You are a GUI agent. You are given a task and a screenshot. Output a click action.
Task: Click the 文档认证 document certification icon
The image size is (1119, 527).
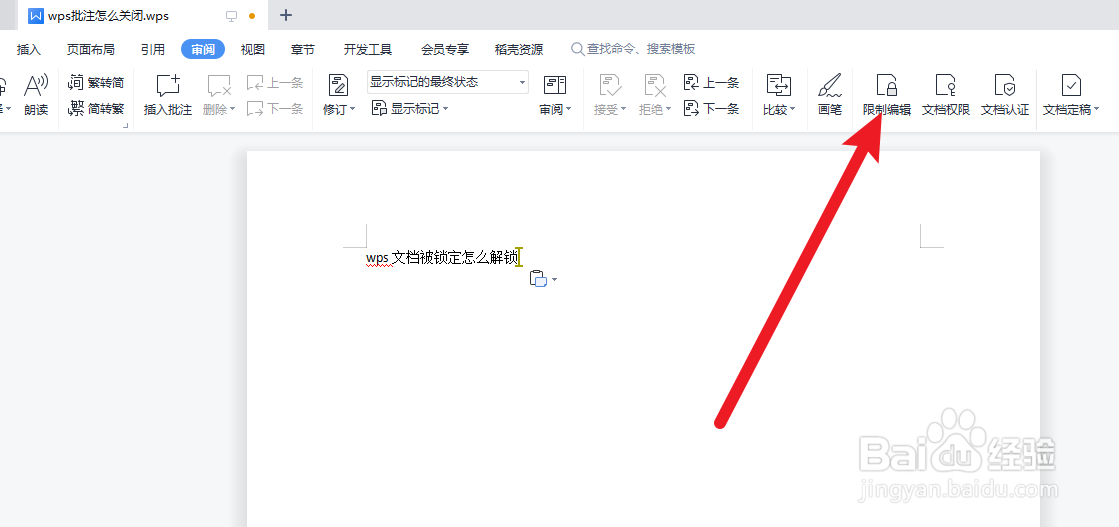click(1005, 86)
